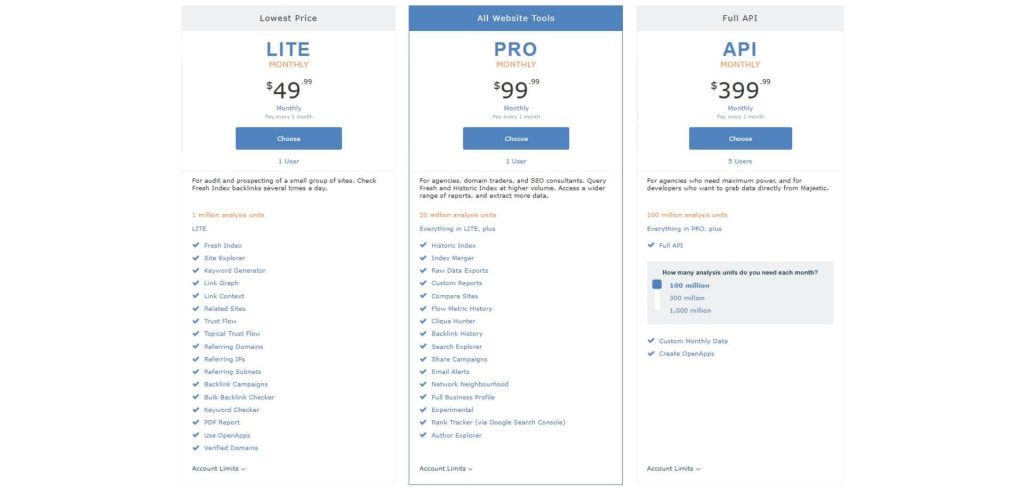This screenshot has height=491, width=1024.
Task: Click checkmark icon beside Author Explorer
Action: [x=423, y=435]
